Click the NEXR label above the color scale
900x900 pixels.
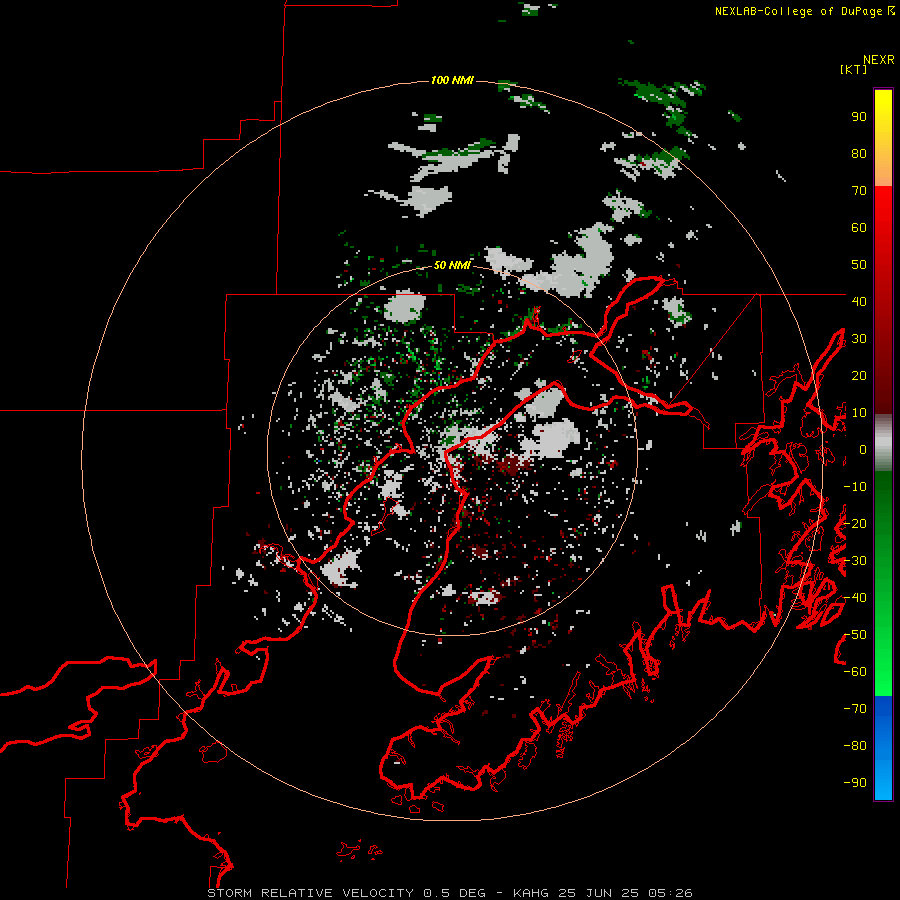coord(879,60)
